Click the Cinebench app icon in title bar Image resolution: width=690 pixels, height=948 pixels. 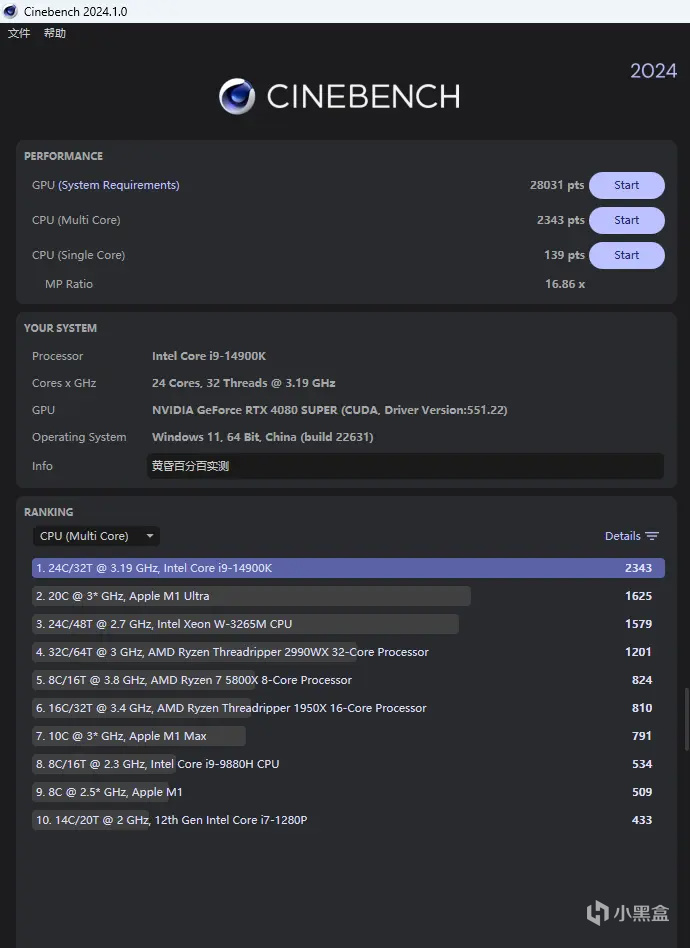point(10,11)
